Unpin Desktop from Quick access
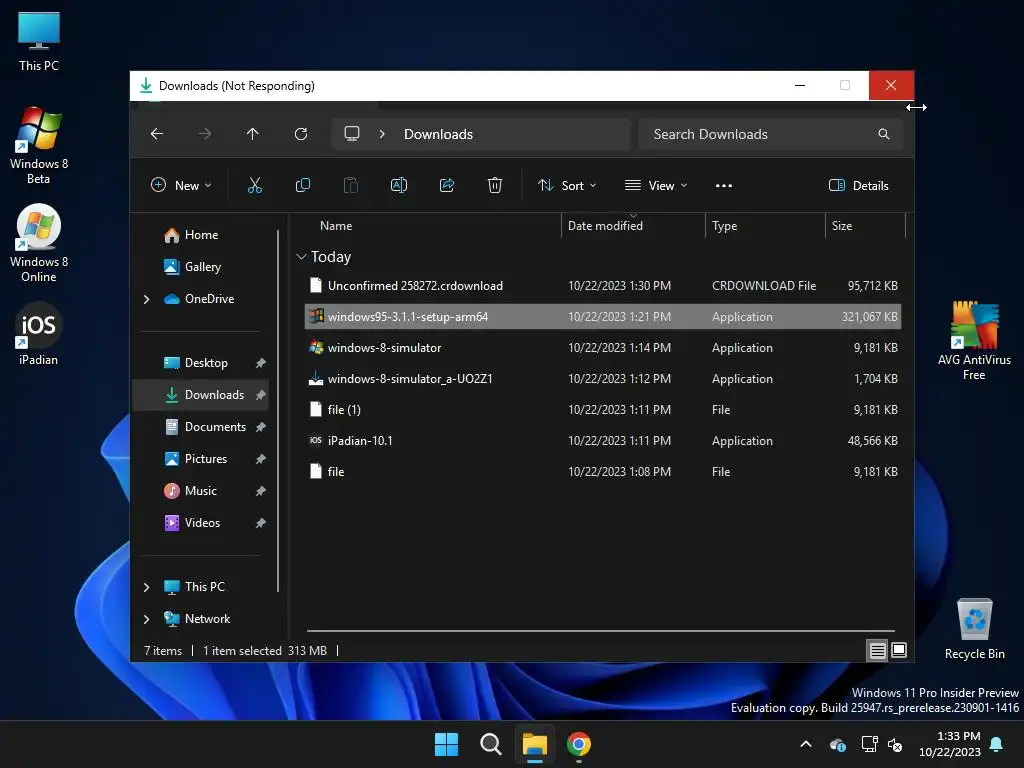Viewport: 1024px width, 768px height. (261, 363)
